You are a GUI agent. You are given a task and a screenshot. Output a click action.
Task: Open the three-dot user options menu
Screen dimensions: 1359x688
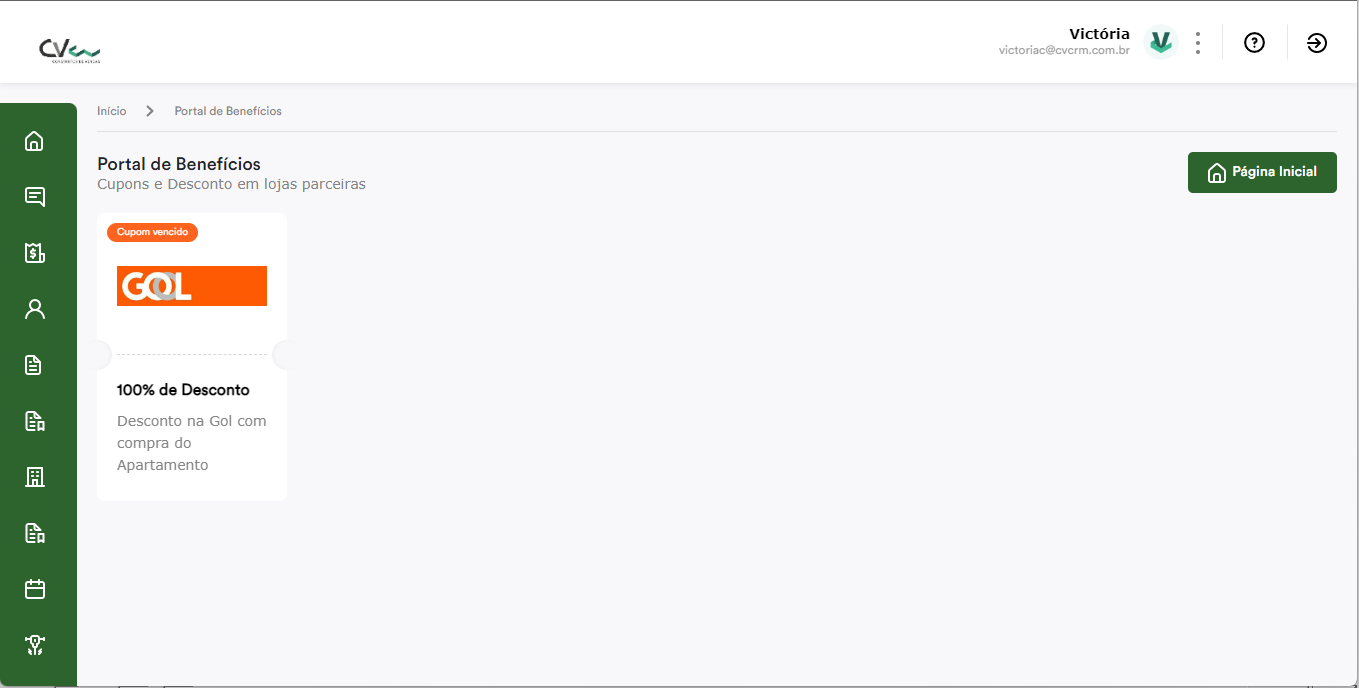[x=1198, y=43]
